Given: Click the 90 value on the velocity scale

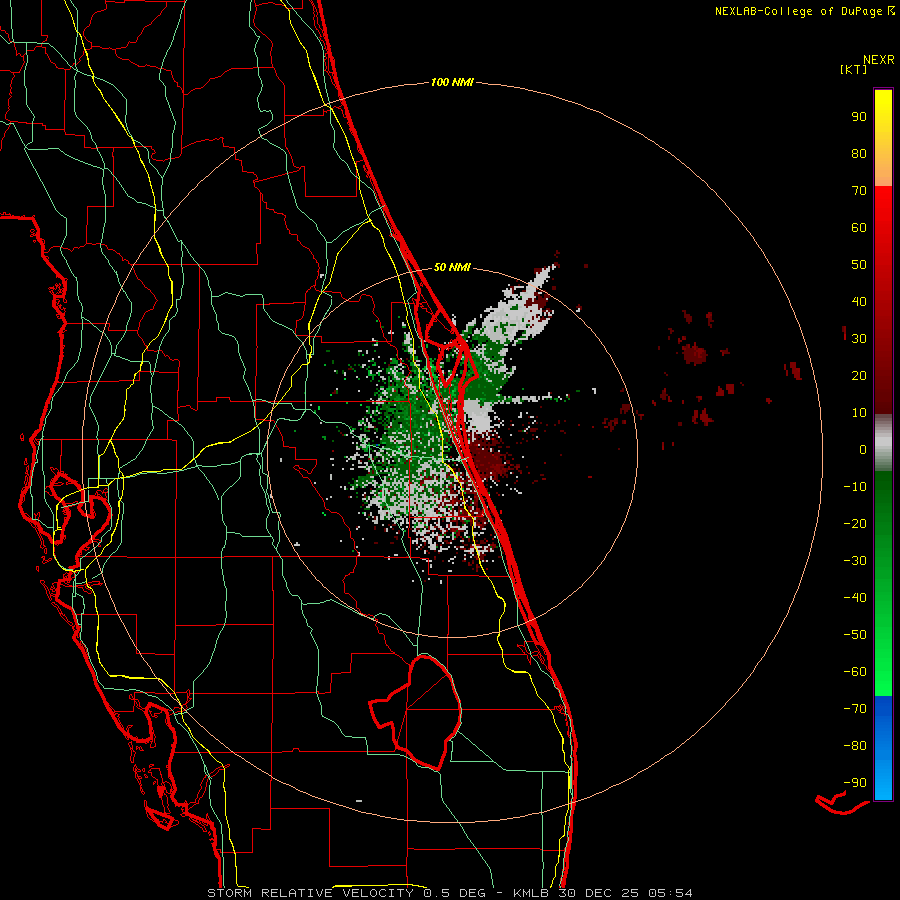Looking at the screenshot, I should [859, 117].
